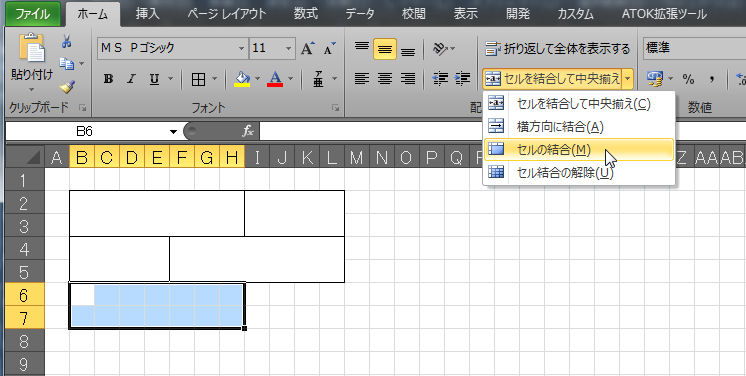The height and width of the screenshot is (376, 746).
Task: Open paste options dropdown arrow
Action: [31, 89]
